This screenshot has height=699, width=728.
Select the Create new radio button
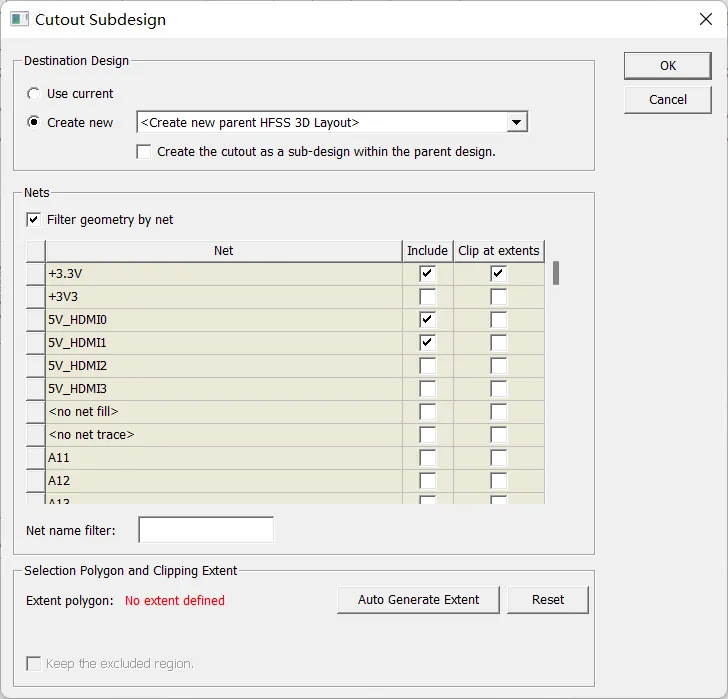(33, 122)
